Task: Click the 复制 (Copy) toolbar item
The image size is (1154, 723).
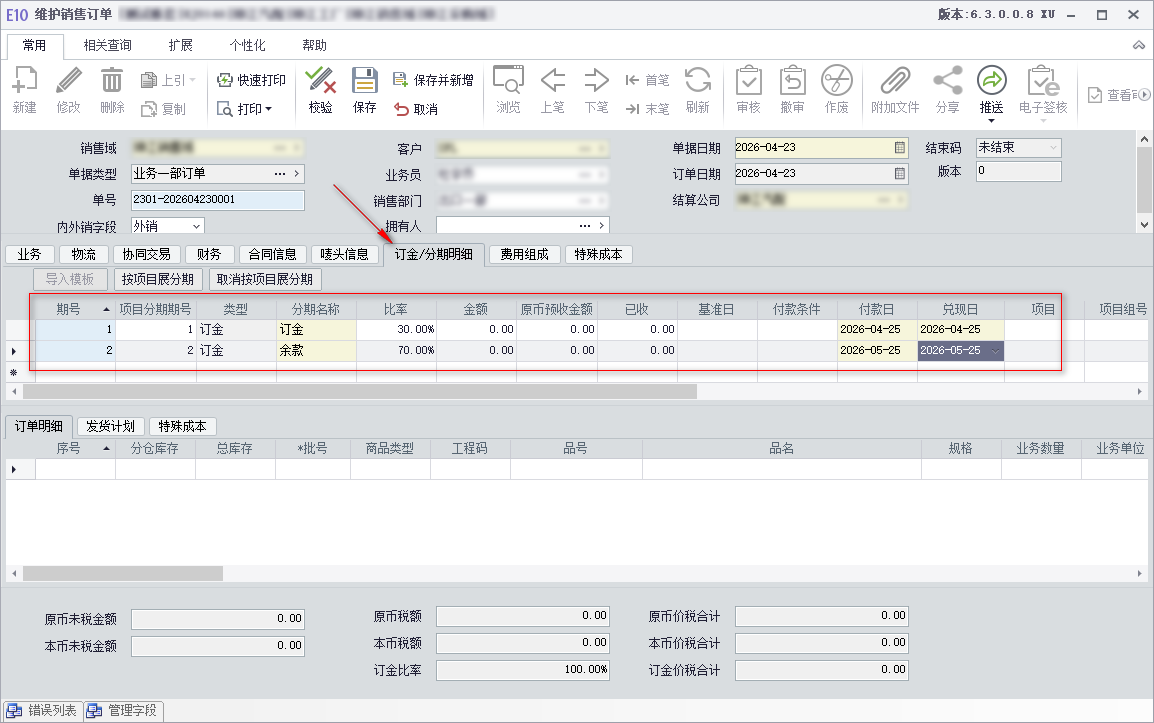Action: (x=163, y=109)
